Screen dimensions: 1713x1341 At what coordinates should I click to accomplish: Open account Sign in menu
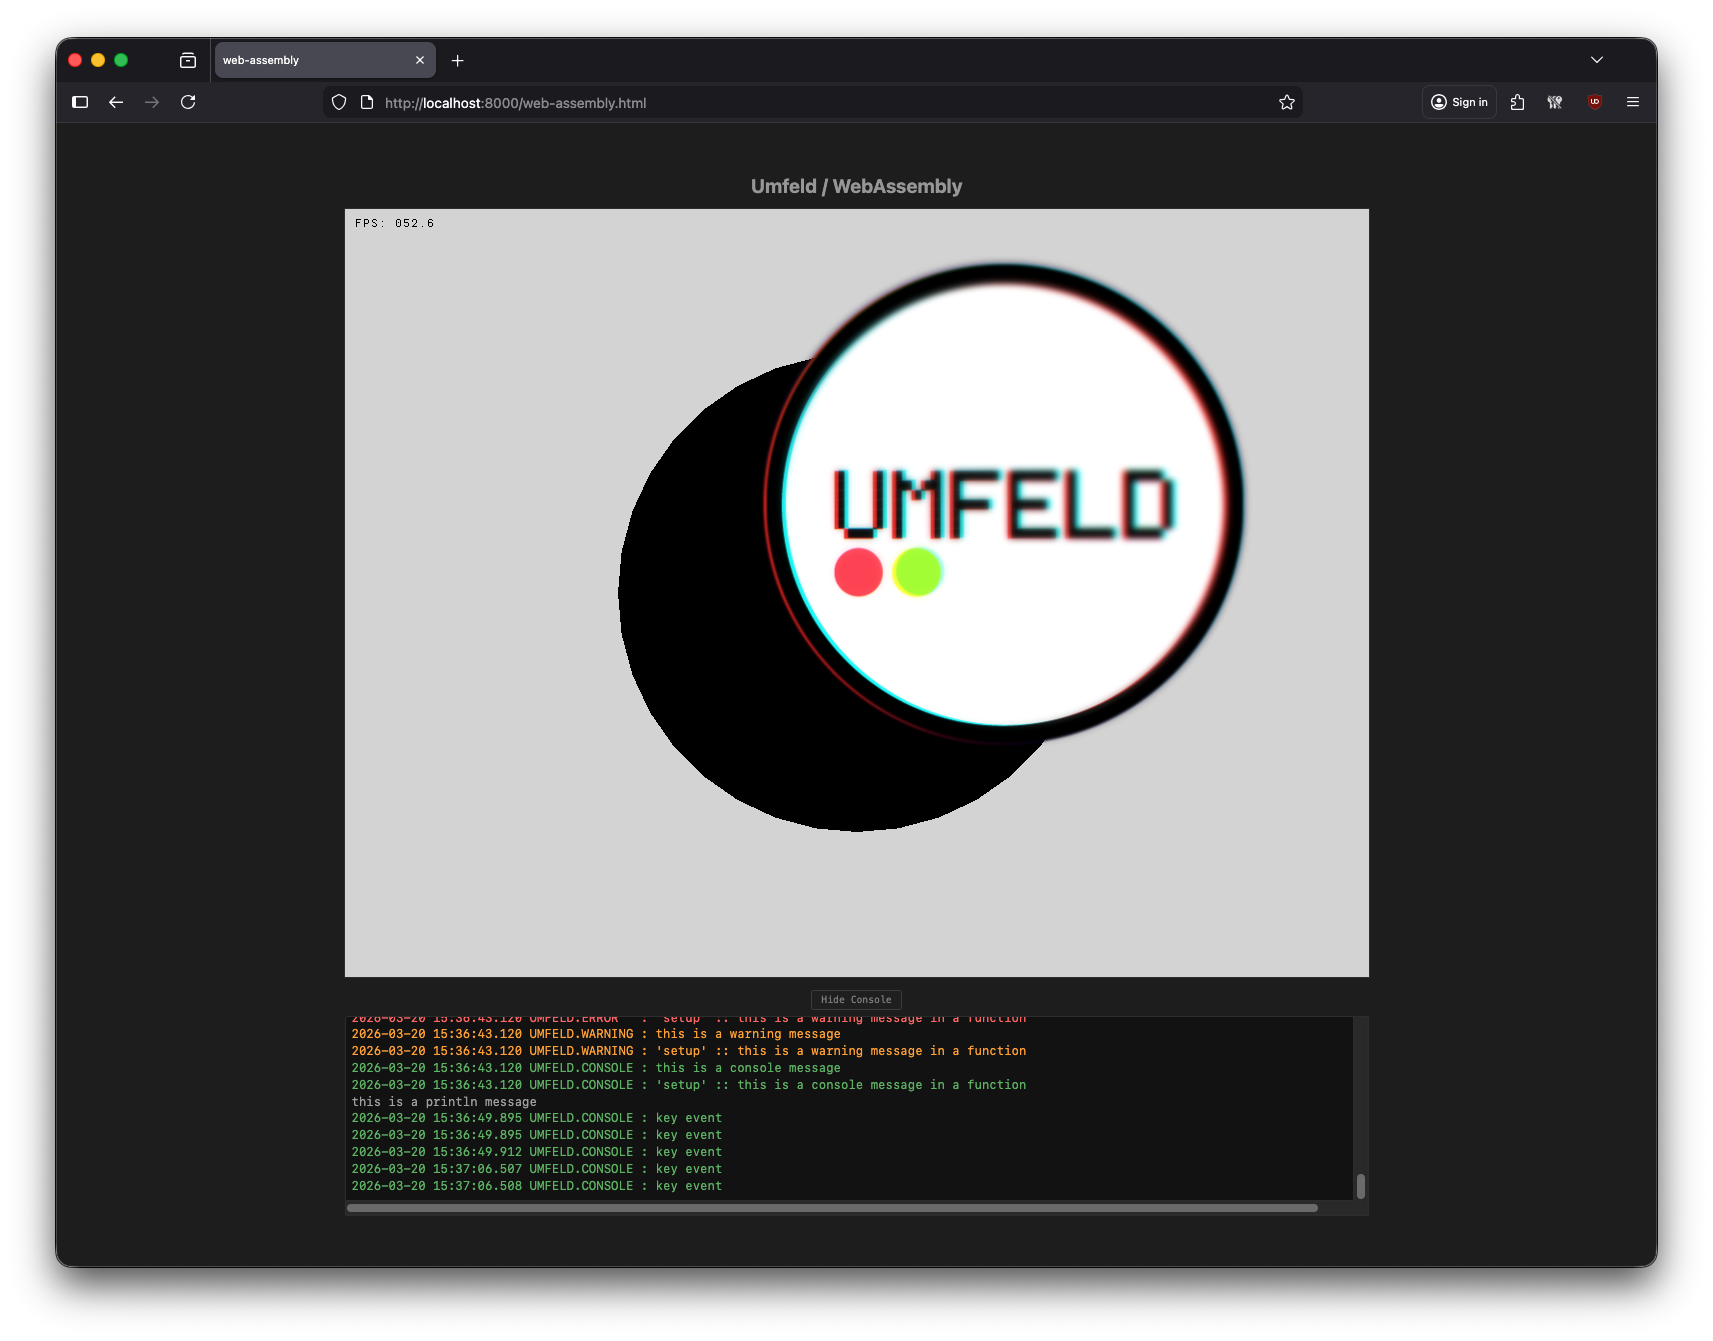1458,101
